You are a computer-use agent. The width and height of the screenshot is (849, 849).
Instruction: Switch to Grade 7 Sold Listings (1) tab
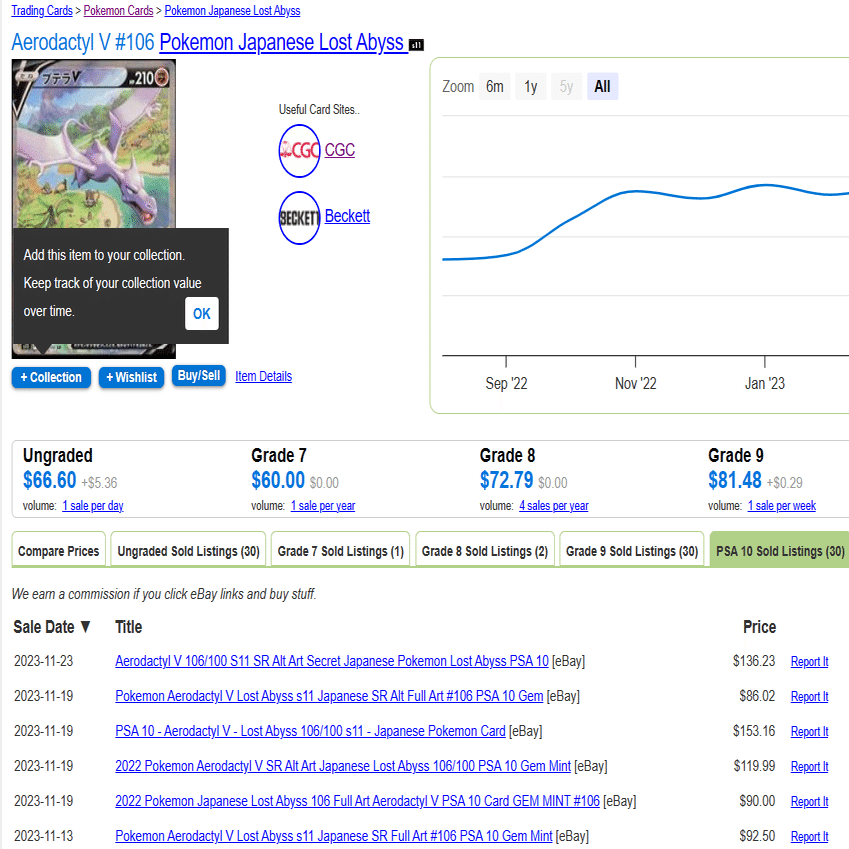coord(341,551)
